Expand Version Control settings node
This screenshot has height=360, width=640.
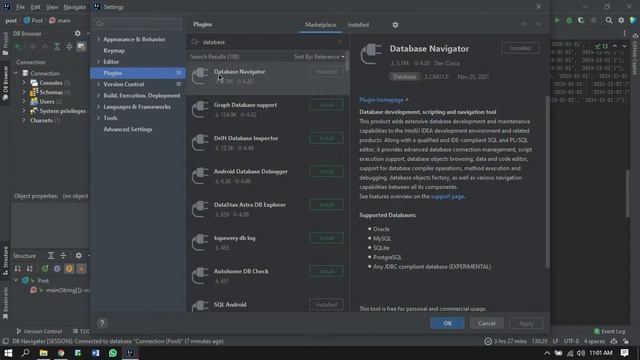point(98,84)
